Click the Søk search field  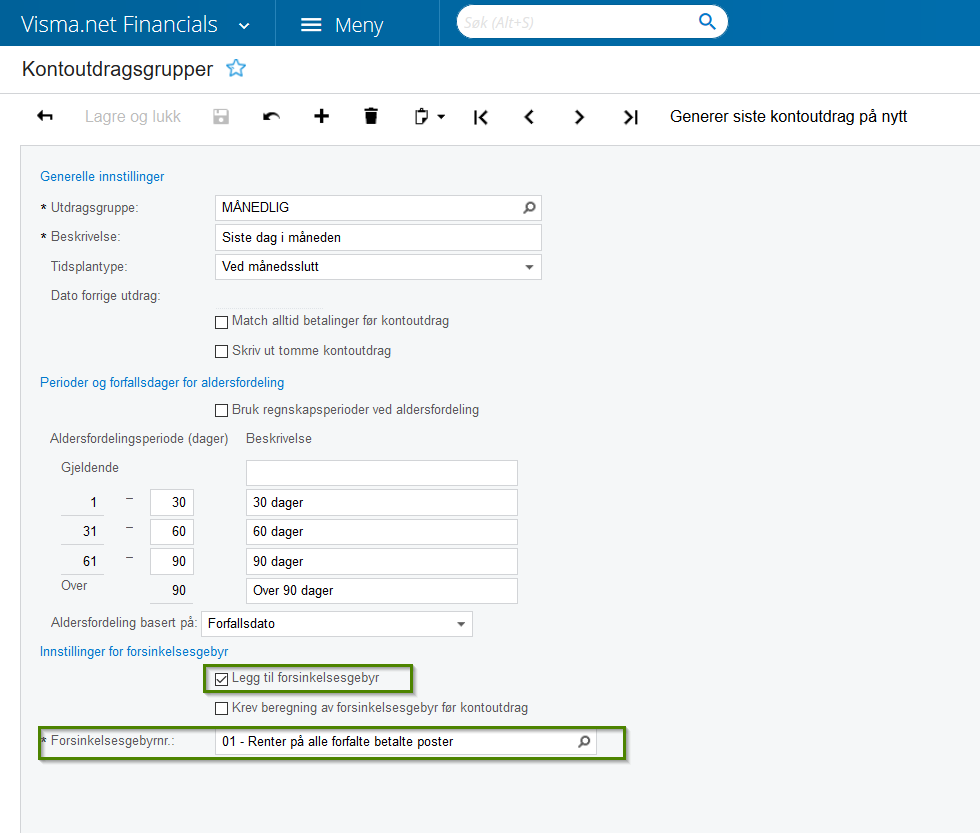point(578,22)
